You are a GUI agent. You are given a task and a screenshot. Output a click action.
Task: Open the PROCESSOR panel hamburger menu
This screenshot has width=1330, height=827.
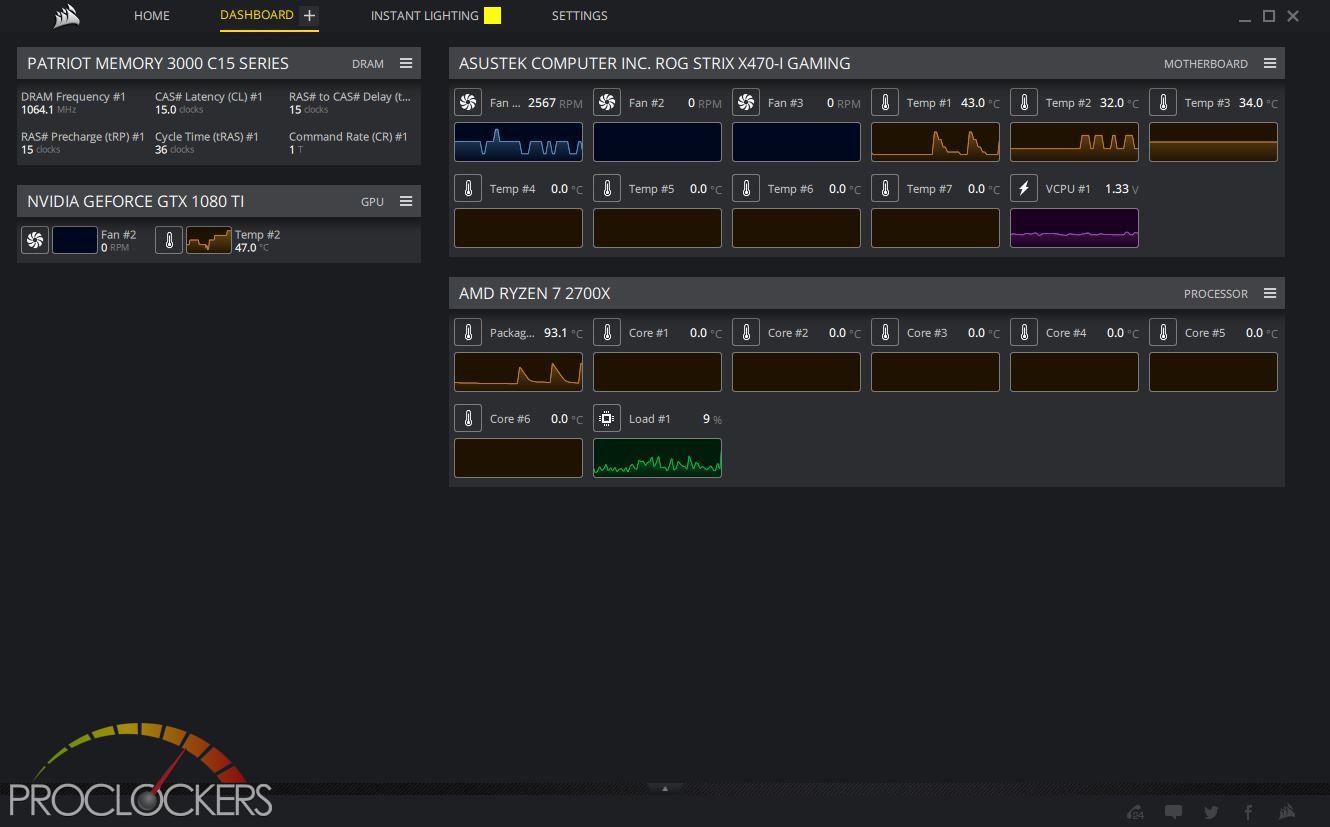point(1270,293)
